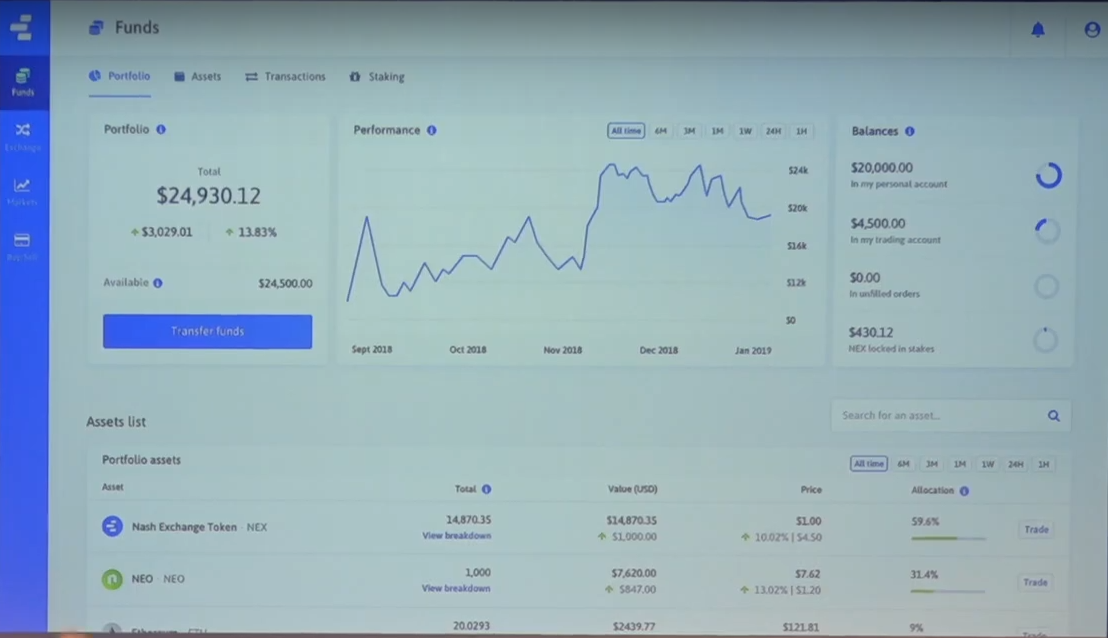Click the $430.12 NEX locked in stakes
This screenshot has width=1108, height=638.
[871, 332]
